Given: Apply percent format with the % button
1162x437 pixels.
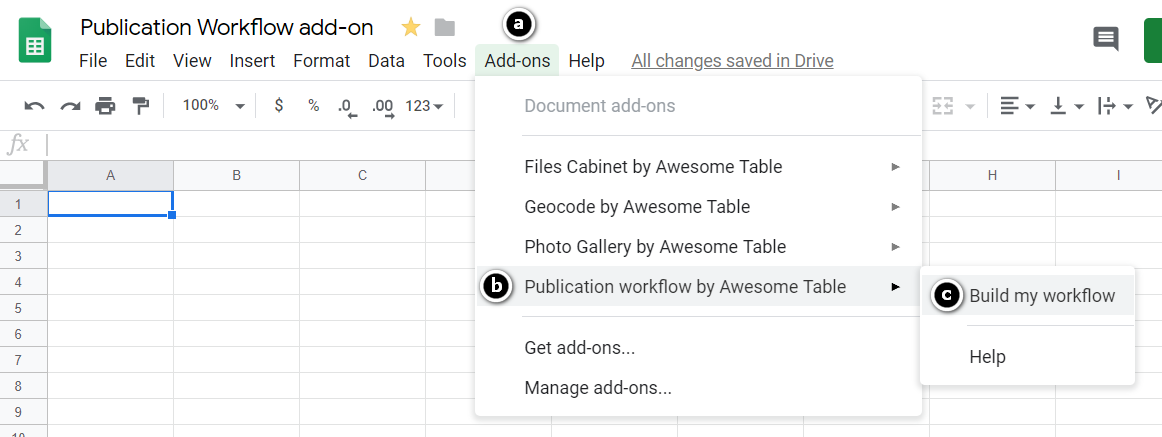Looking at the screenshot, I should (x=313, y=106).
